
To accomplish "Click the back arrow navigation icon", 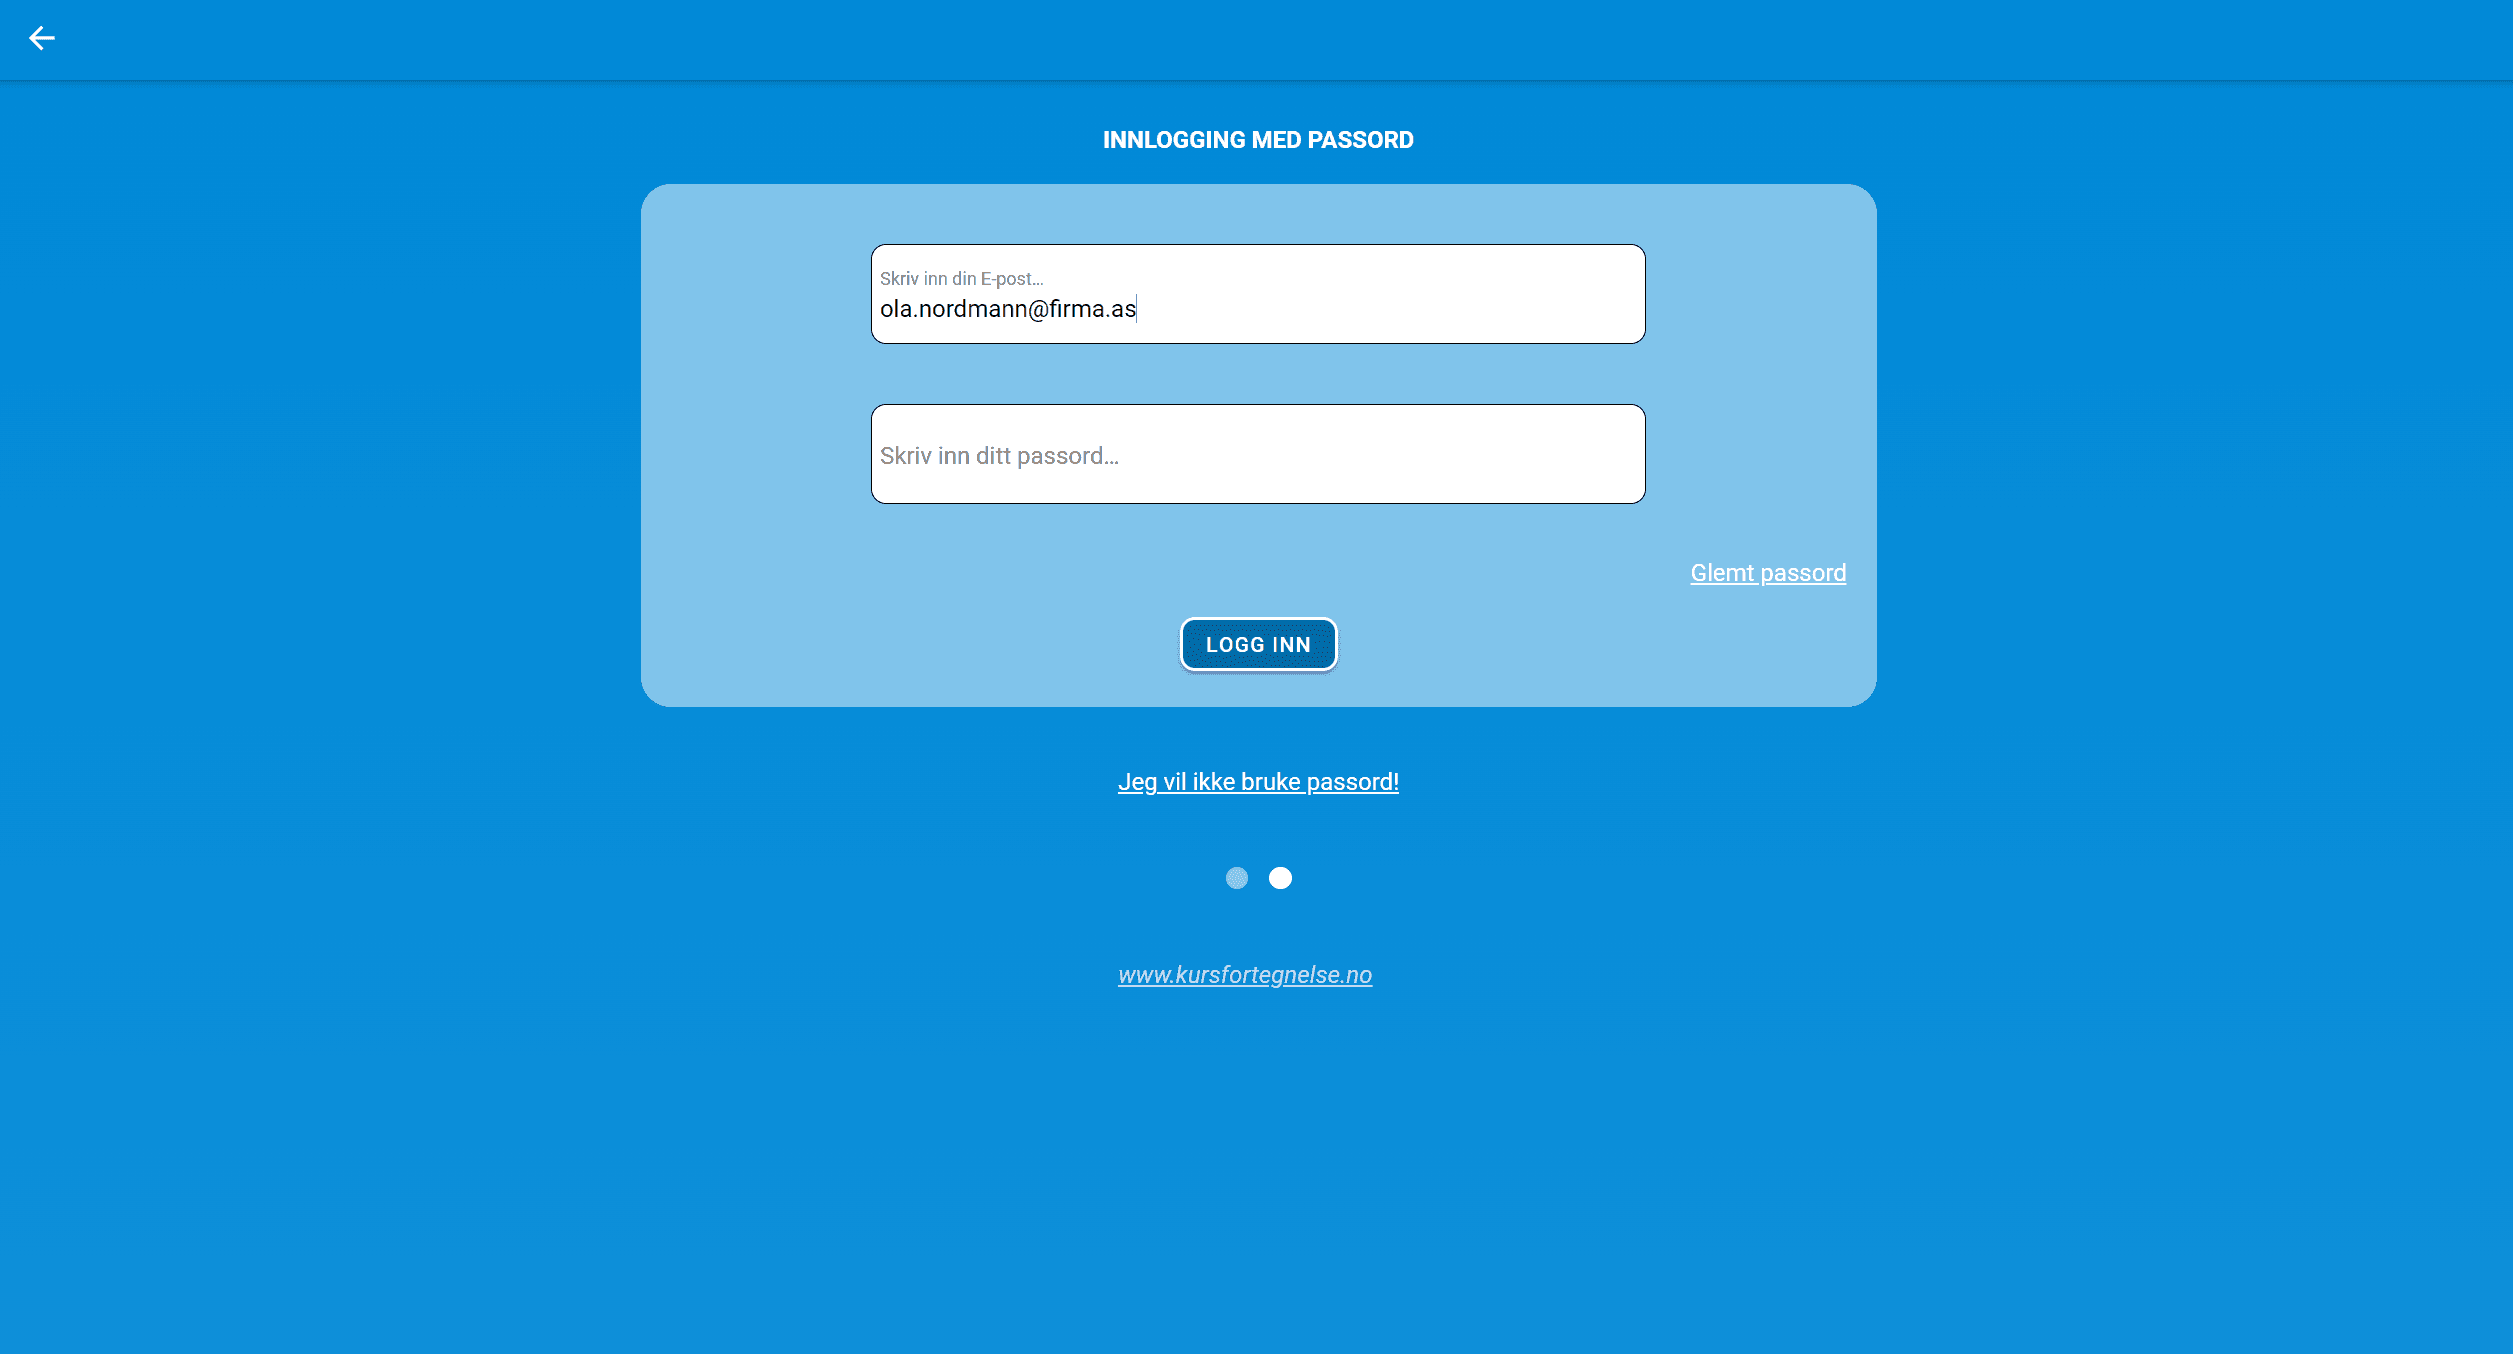I will coord(42,37).
